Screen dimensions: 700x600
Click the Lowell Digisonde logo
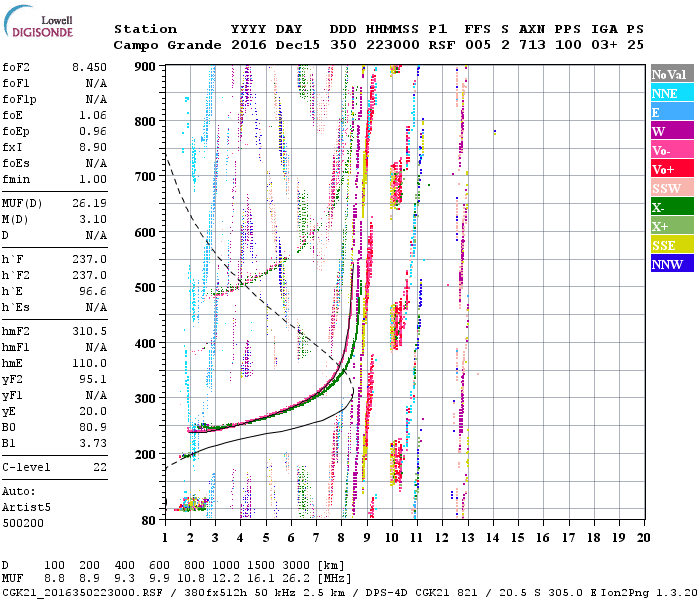coord(38,21)
